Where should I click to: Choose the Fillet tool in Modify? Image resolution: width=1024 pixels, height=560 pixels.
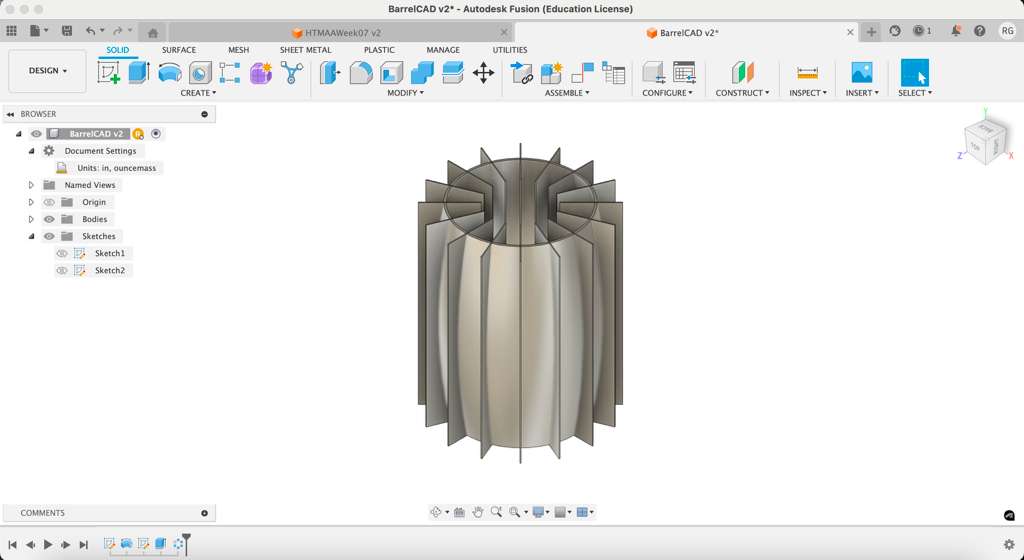(361, 72)
